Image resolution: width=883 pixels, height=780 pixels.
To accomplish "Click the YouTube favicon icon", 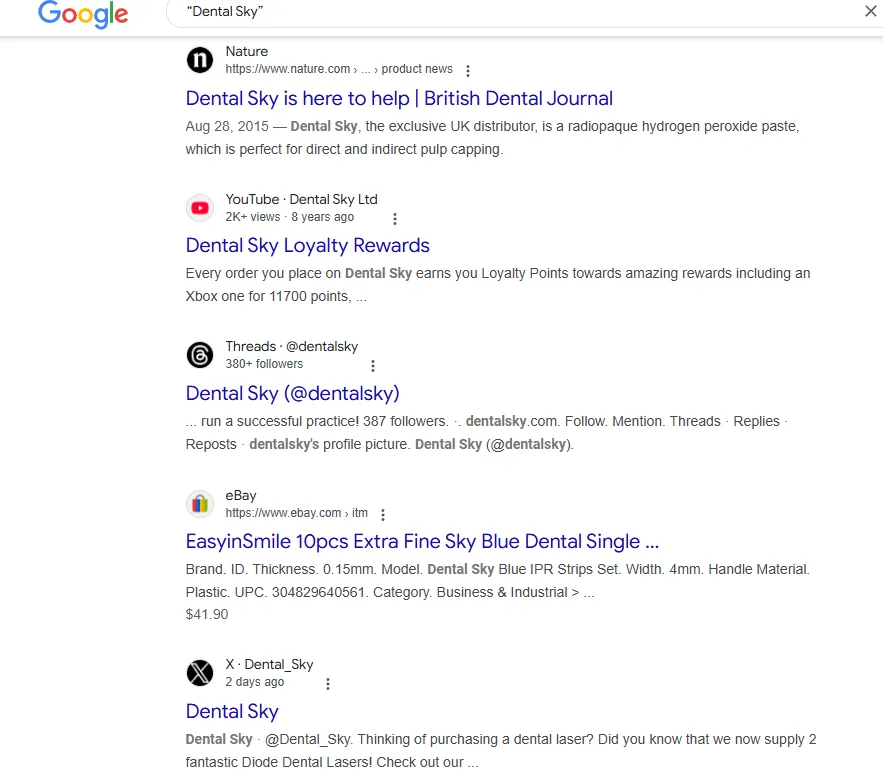I will [200, 208].
